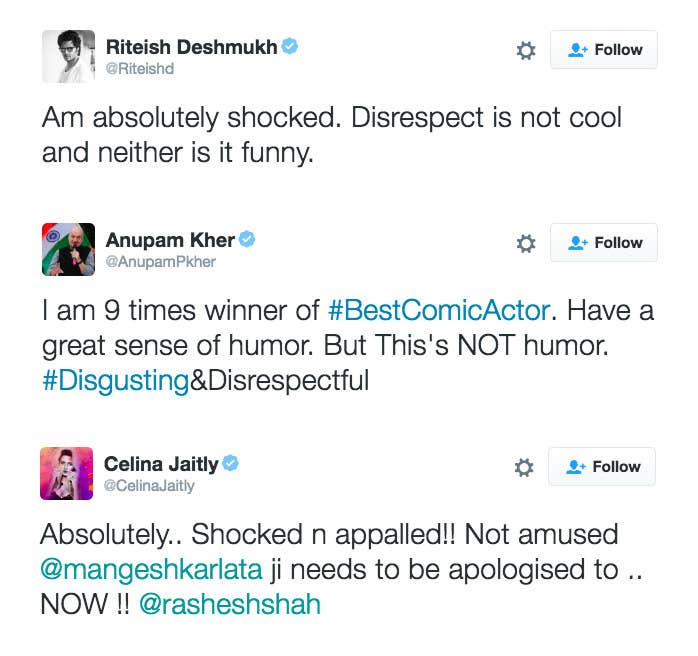
Task: Open Anupam Kher's profile picture
Action: (68, 250)
